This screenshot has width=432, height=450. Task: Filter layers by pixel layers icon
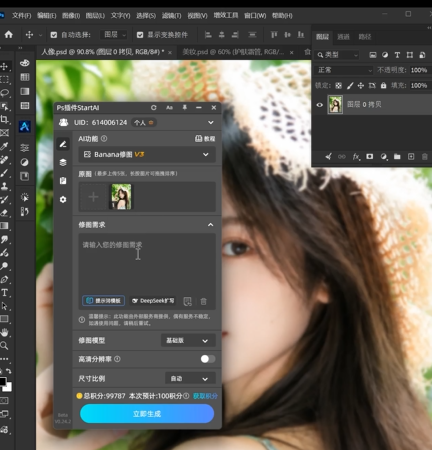click(x=373, y=55)
